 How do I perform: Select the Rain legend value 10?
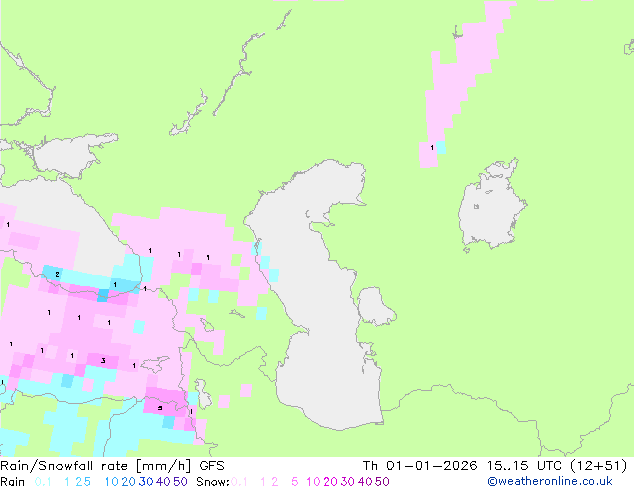(111, 482)
